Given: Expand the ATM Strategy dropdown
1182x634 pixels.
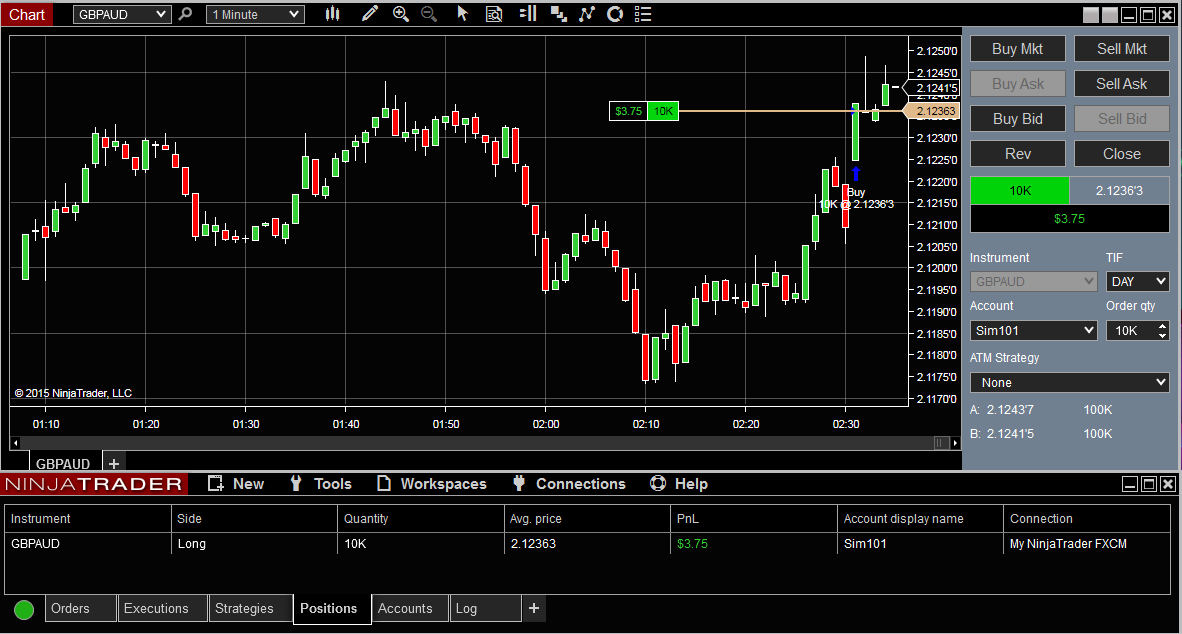Looking at the screenshot, I should 1070,382.
